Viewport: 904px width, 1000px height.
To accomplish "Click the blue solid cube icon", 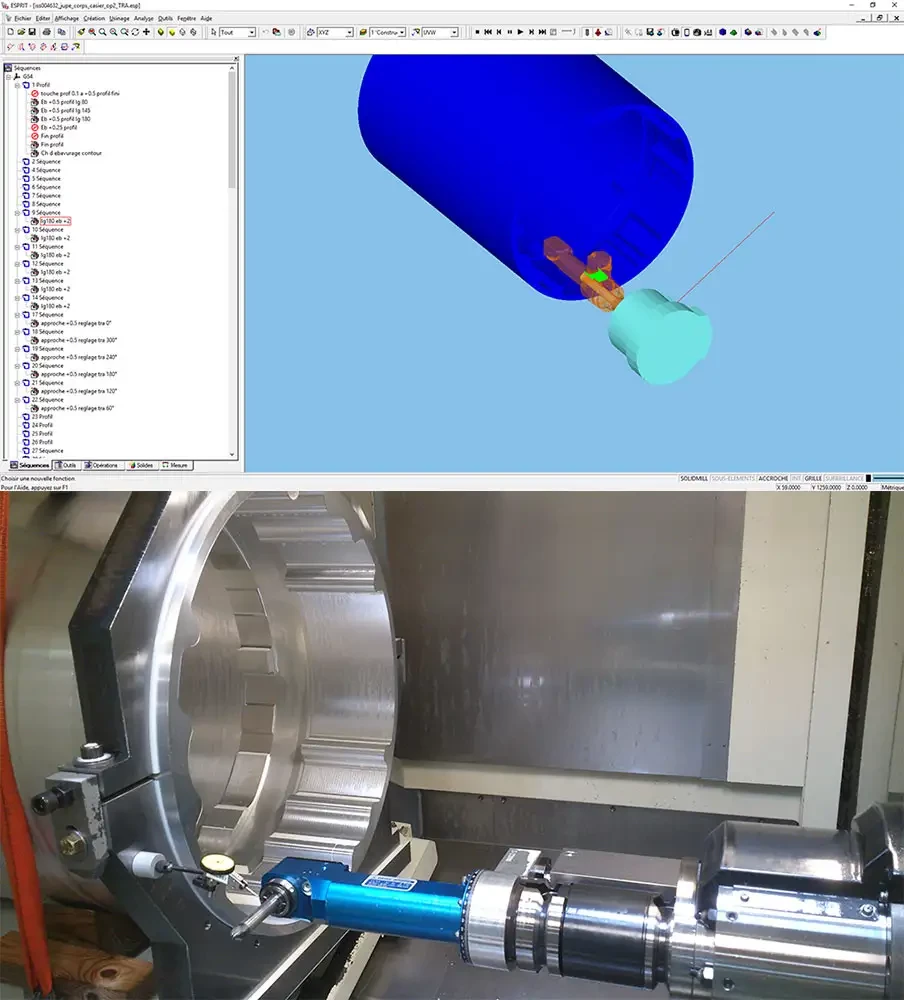I will [722, 32].
